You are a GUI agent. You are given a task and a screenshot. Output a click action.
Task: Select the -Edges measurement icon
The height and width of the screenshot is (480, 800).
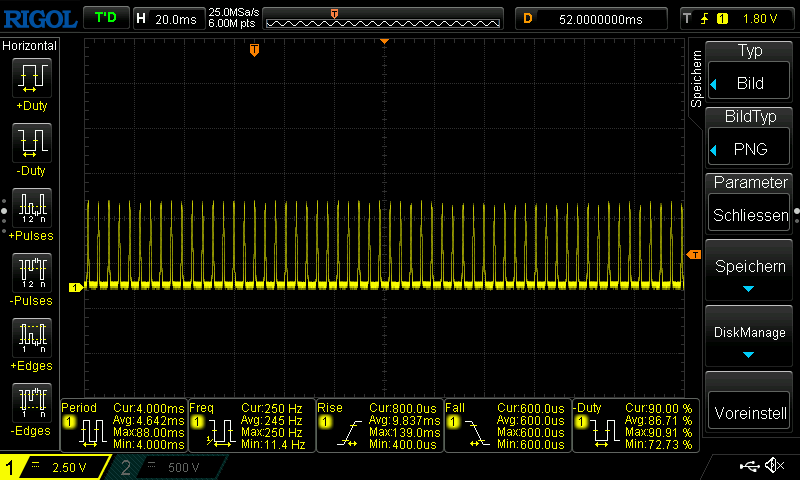coord(32,402)
